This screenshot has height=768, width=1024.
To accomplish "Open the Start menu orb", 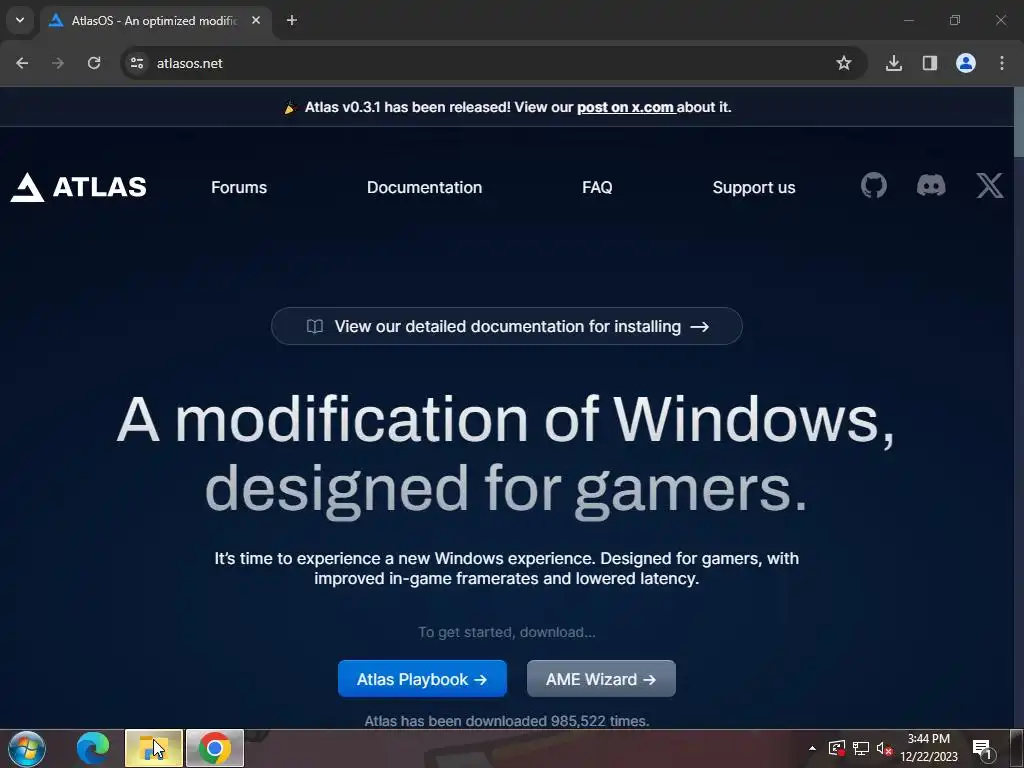I will click(x=27, y=748).
